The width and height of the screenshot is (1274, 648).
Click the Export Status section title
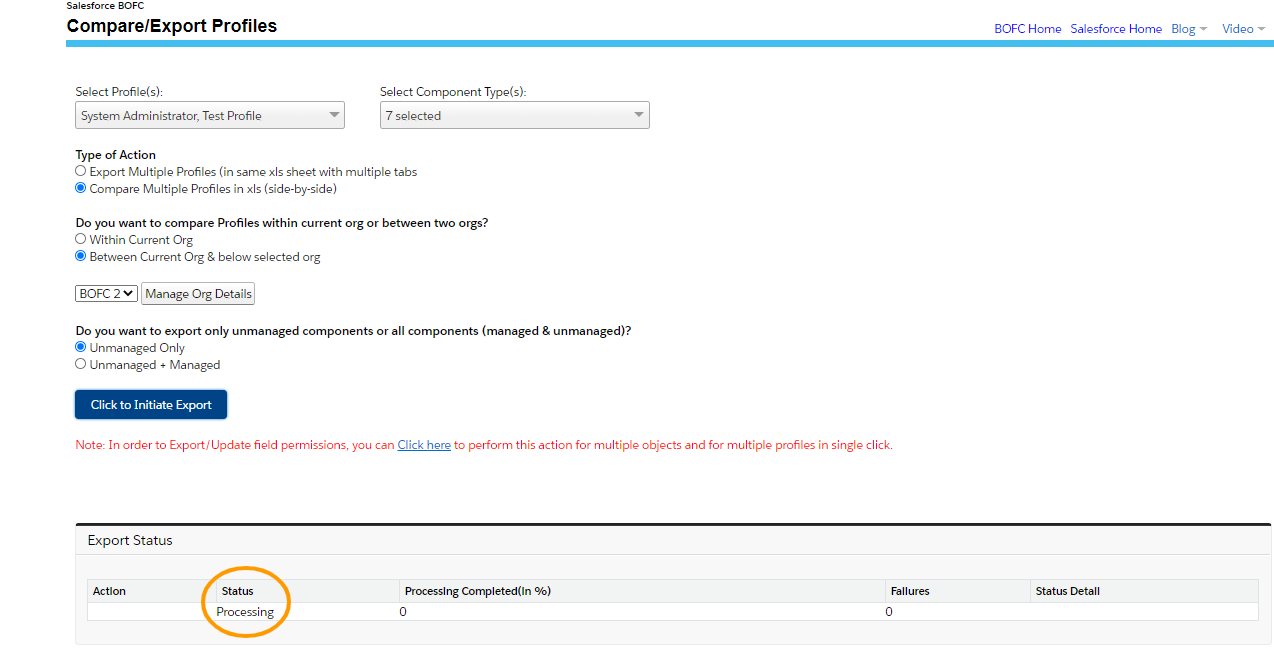coord(130,540)
